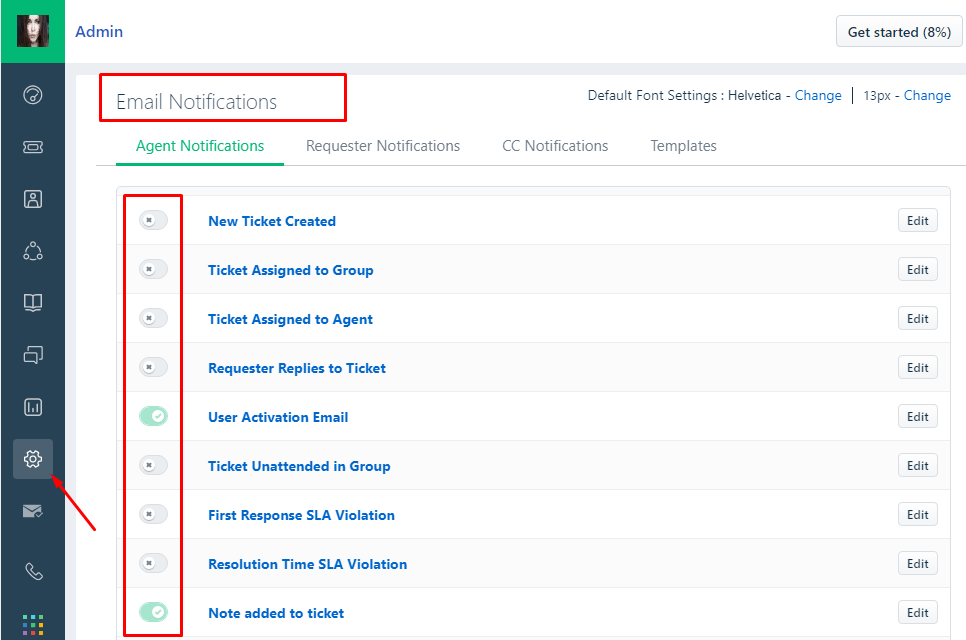
Task: Open the Ticket Assigned to Group link
Action: click(x=291, y=270)
